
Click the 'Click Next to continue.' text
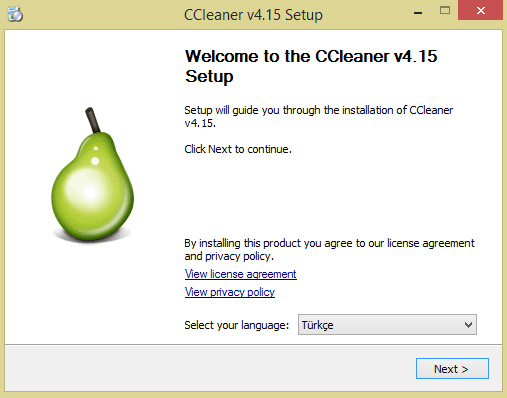pos(238,149)
